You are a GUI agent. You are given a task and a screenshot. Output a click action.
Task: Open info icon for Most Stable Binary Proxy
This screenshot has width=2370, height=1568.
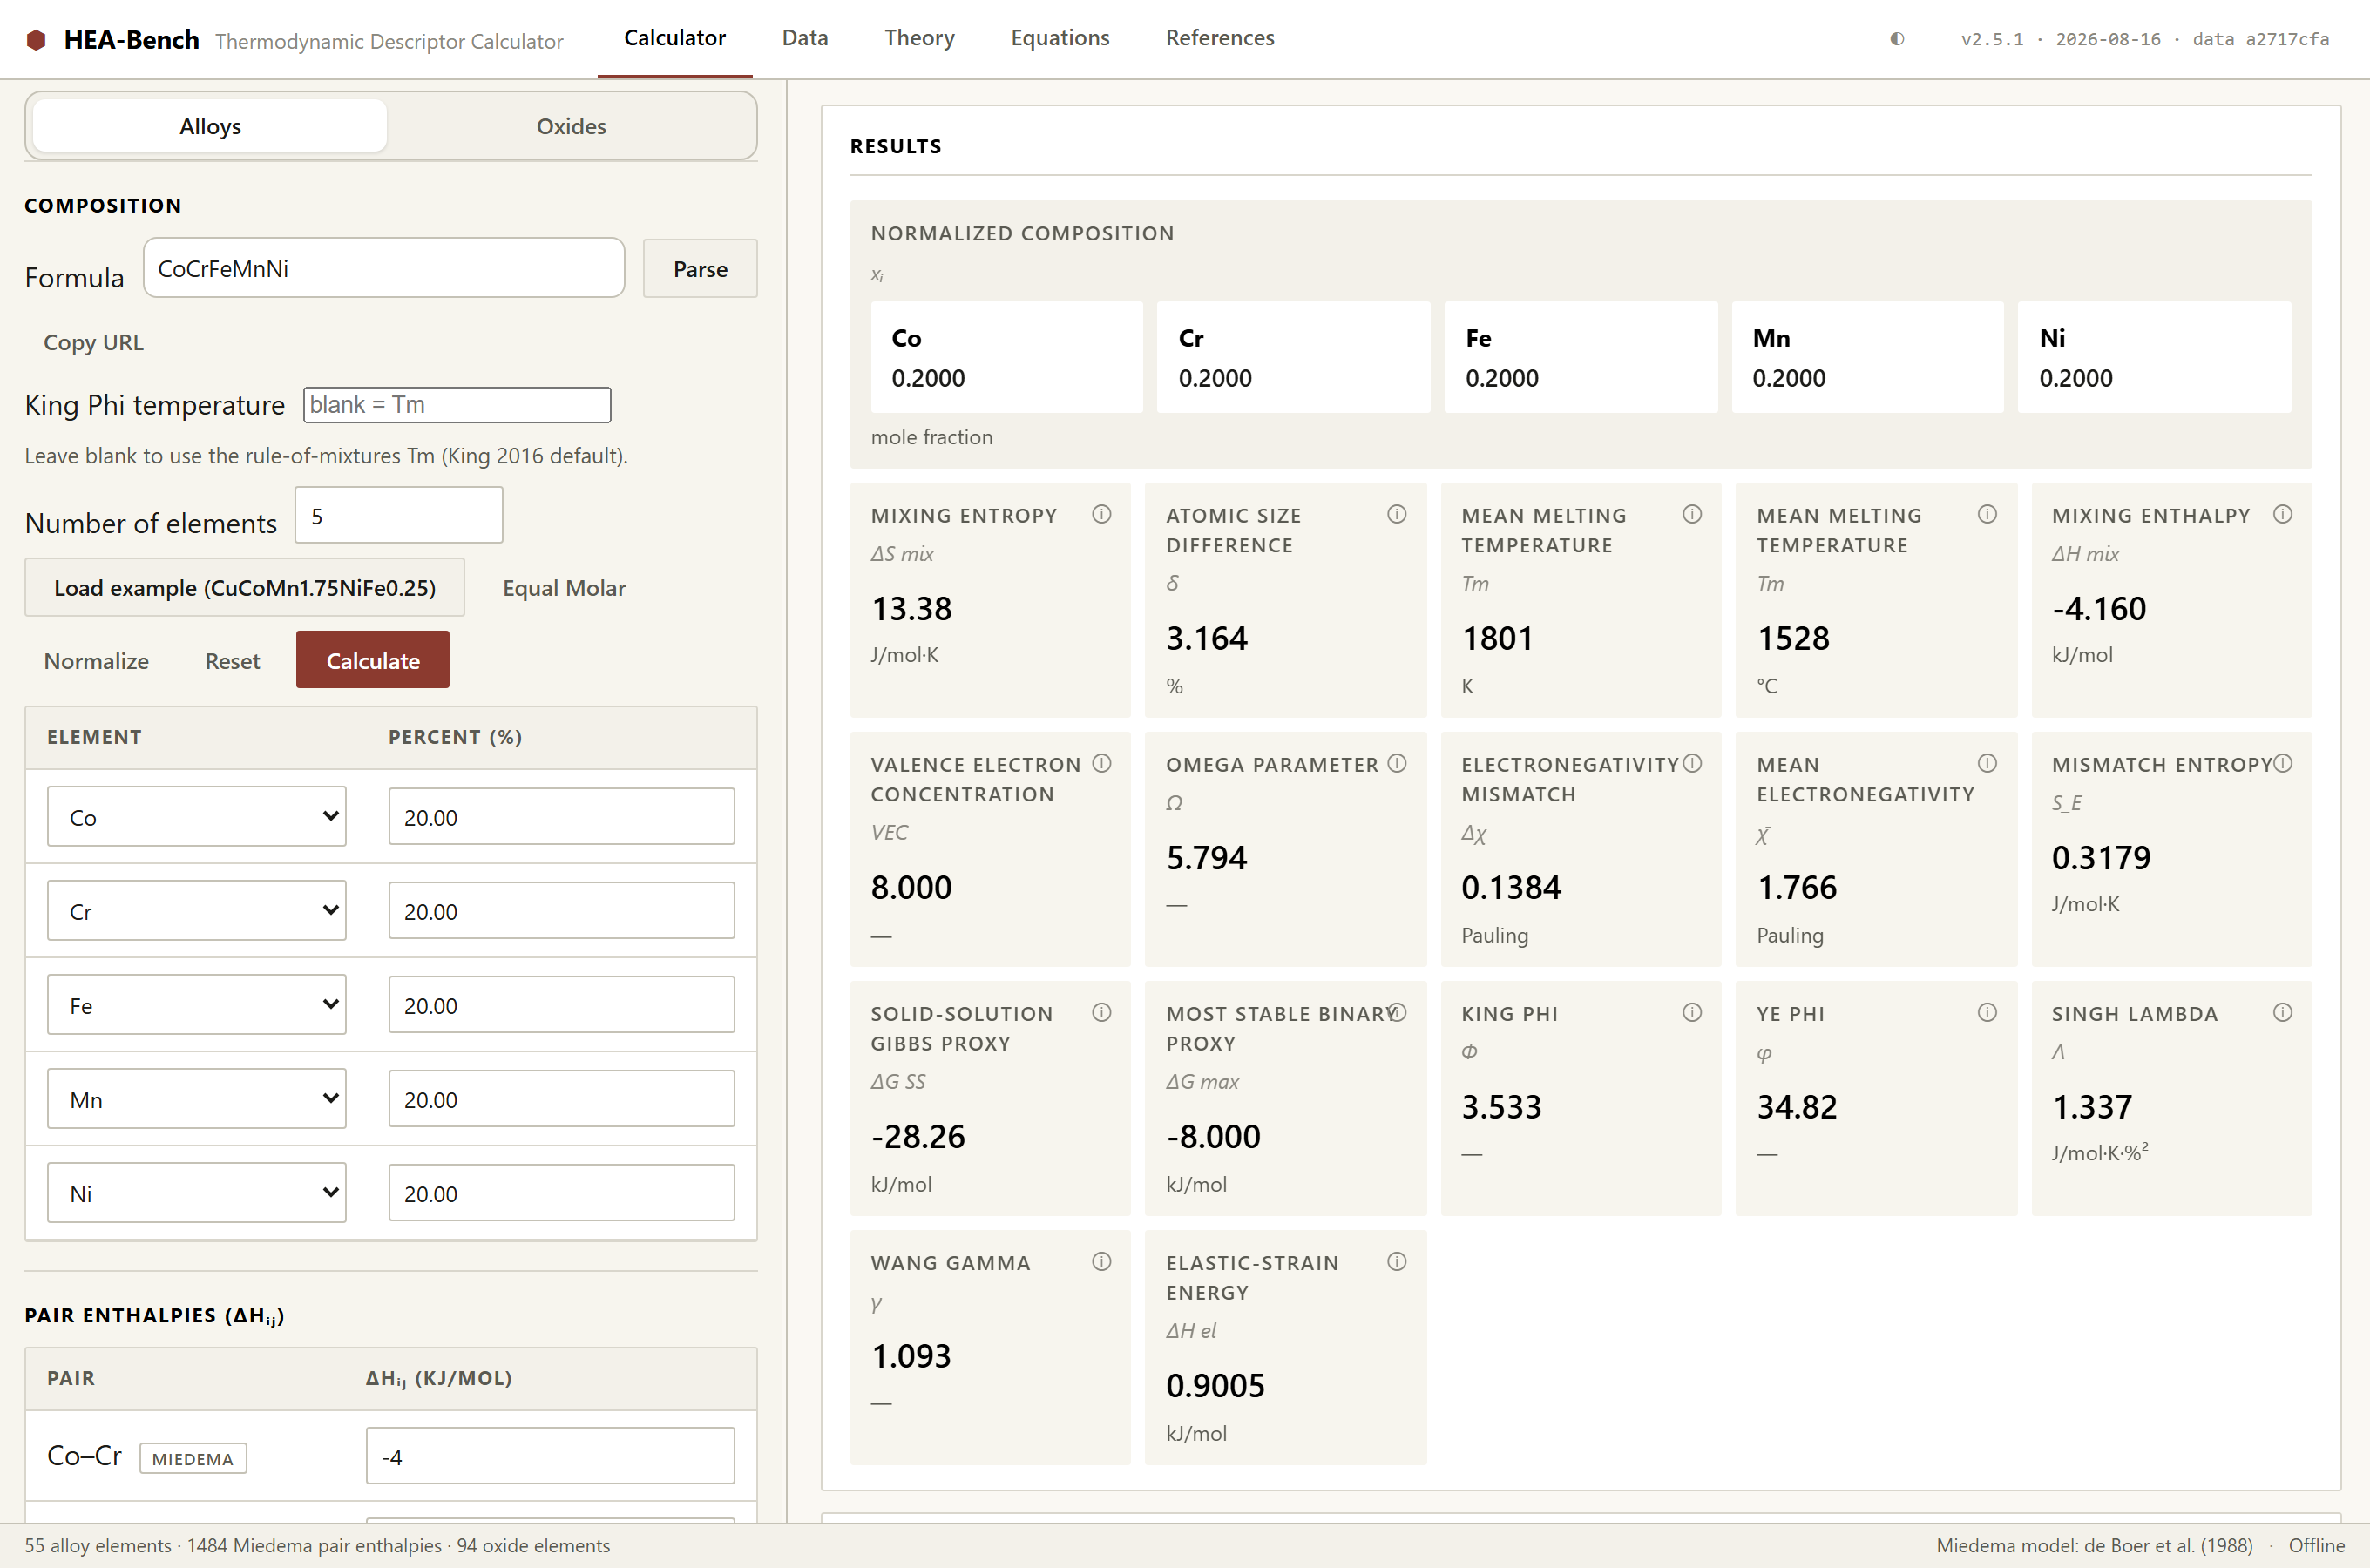click(1396, 1012)
